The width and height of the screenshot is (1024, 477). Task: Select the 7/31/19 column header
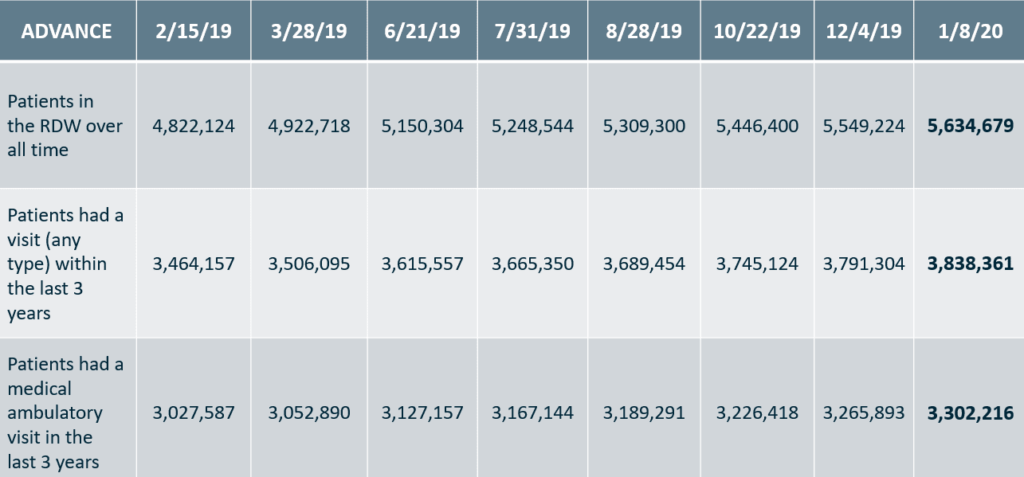pyautogui.click(x=533, y=30)
